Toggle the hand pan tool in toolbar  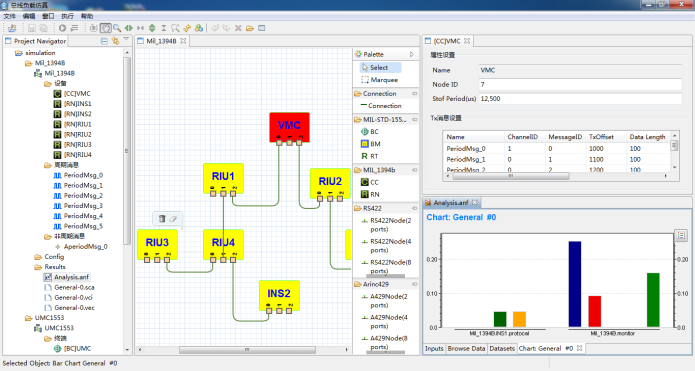tap(105, 28)
